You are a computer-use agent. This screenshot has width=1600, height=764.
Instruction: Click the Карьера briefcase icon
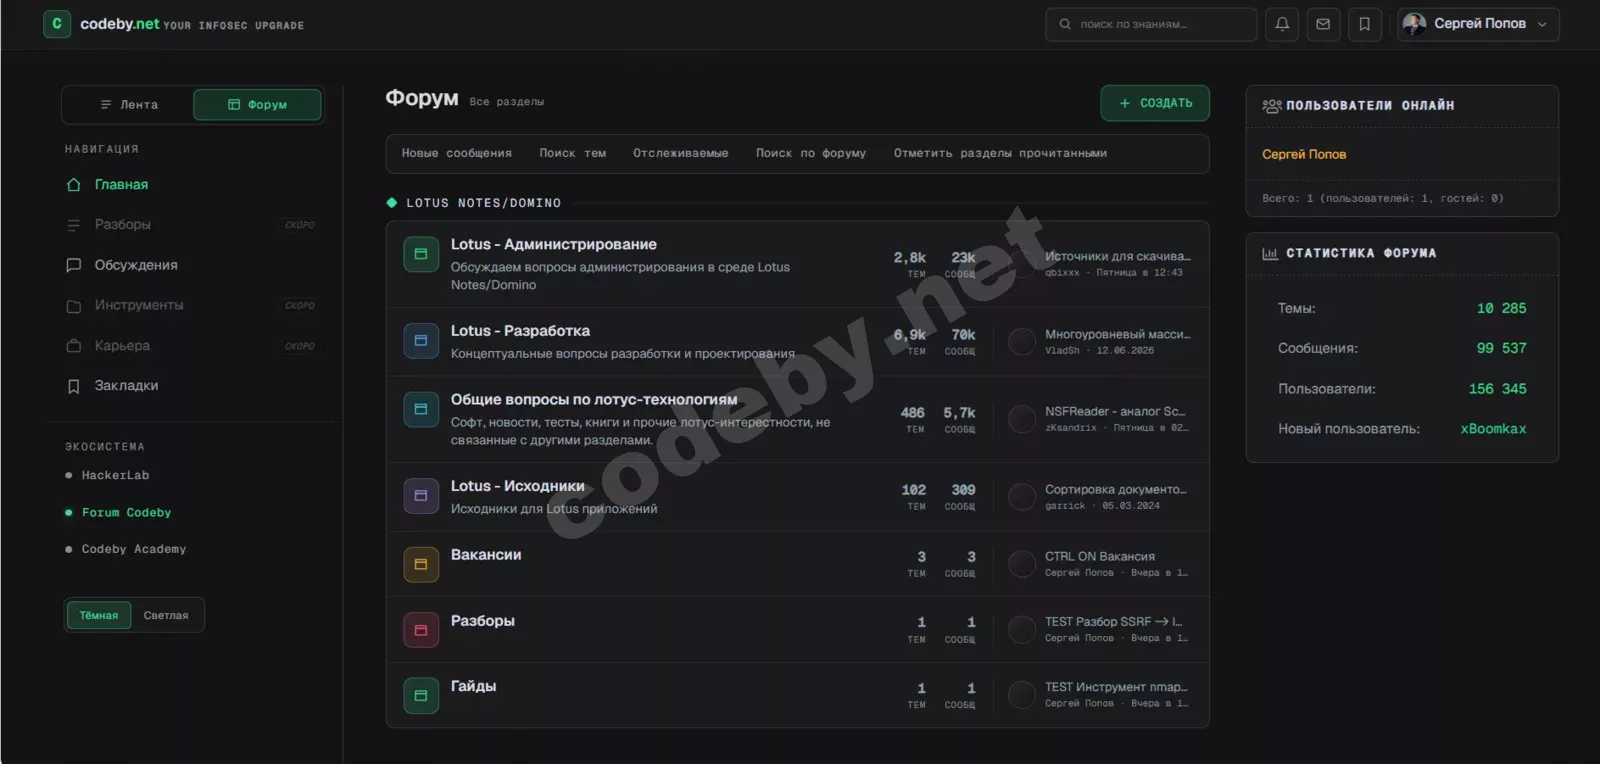click(73, 346)
